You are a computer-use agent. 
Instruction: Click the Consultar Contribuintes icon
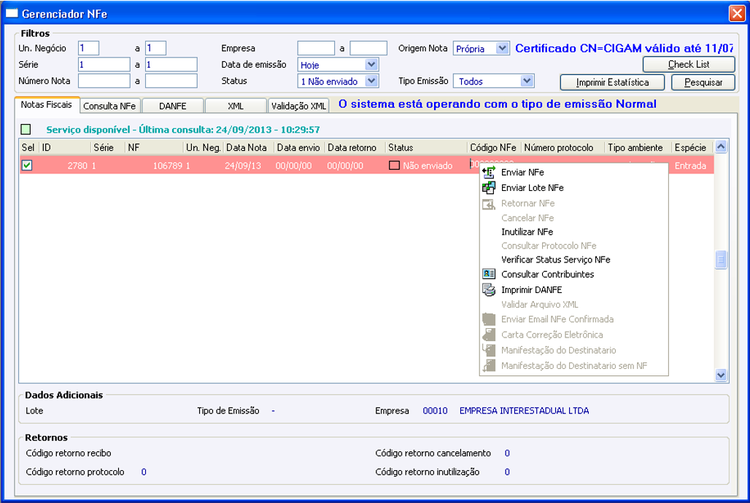point(488,274)
